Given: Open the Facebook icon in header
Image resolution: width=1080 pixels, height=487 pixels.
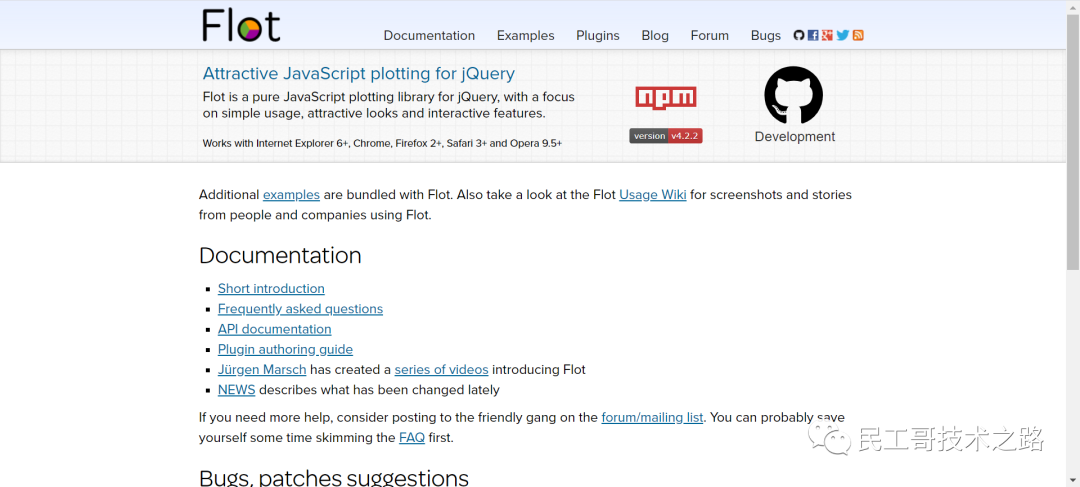Looking at the screenshot, I should pos(813,35).
